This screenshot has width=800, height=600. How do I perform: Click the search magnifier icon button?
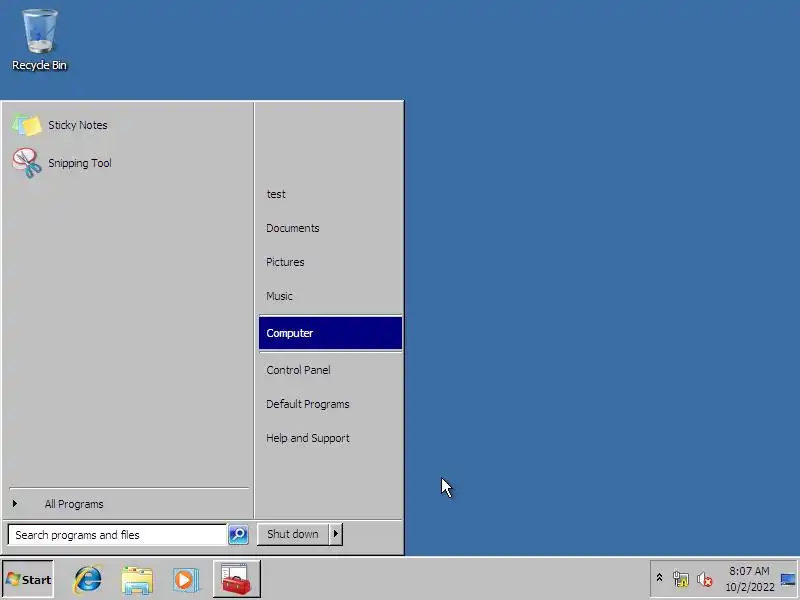[x=238, y=534]
